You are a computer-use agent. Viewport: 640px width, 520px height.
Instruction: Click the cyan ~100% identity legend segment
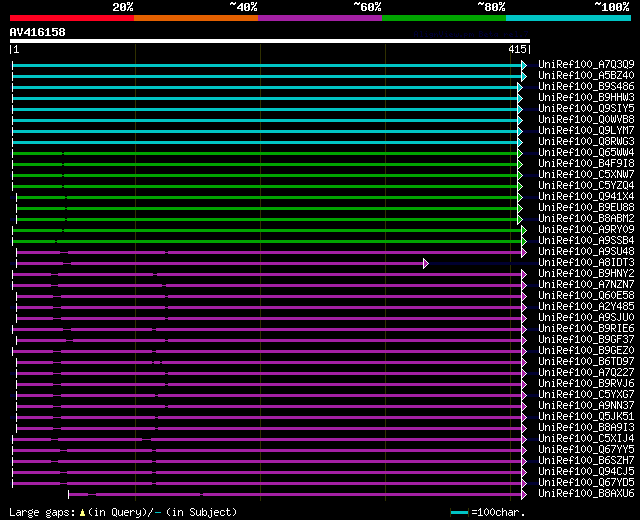tap(569, 18)
